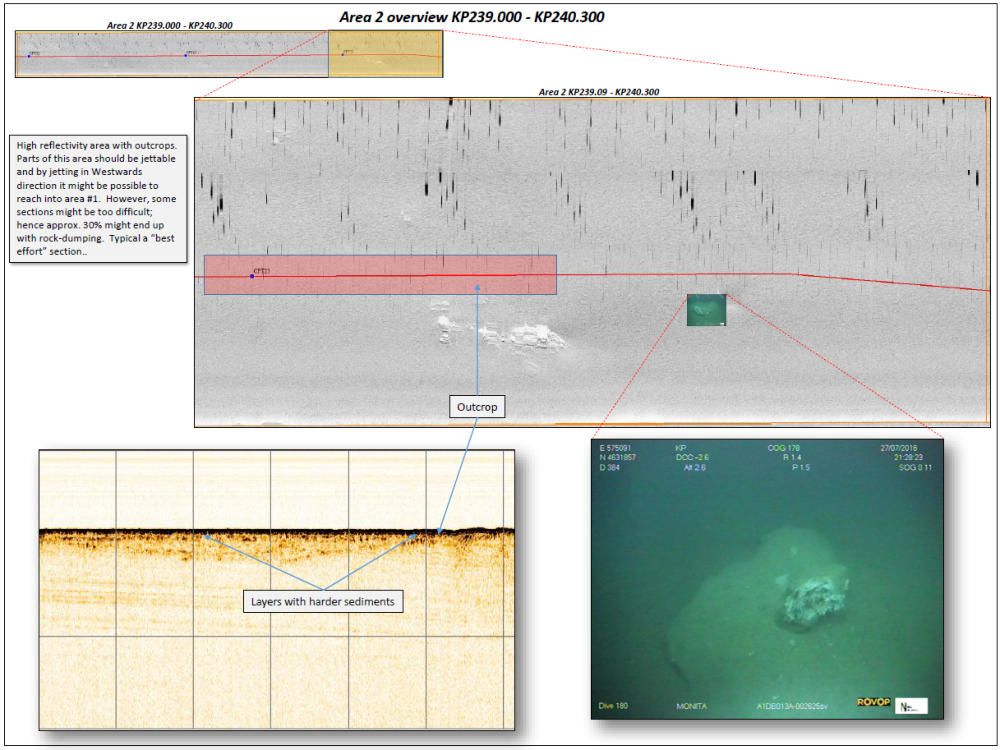The height and width of the screenshot is (750, 1000).
Task: Click the blue CPT marker in red zone
Action: tap(252, 275)
